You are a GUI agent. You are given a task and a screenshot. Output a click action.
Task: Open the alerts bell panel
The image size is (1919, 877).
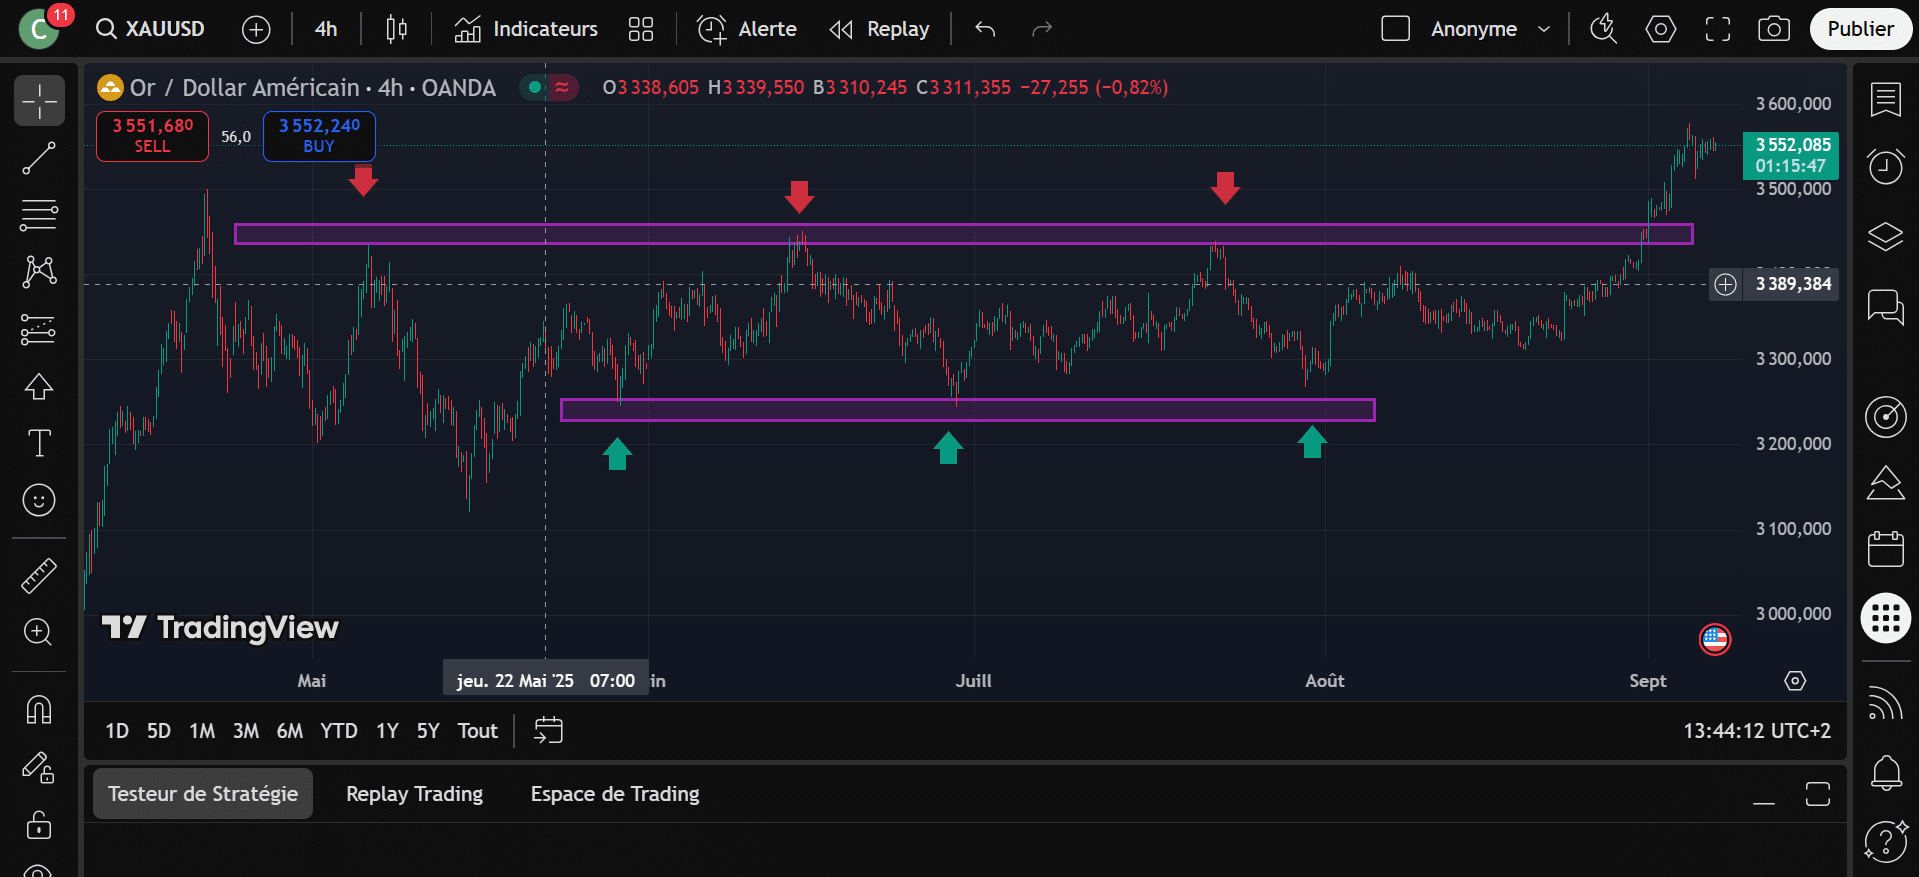(1885, 772)
